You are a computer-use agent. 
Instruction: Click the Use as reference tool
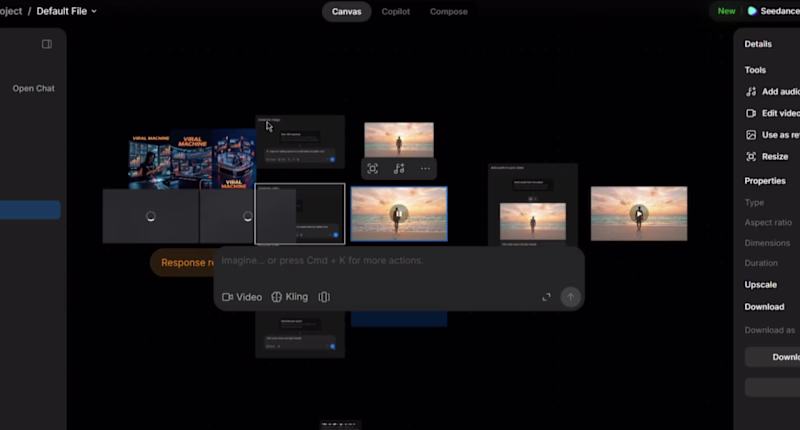point(772,135)
